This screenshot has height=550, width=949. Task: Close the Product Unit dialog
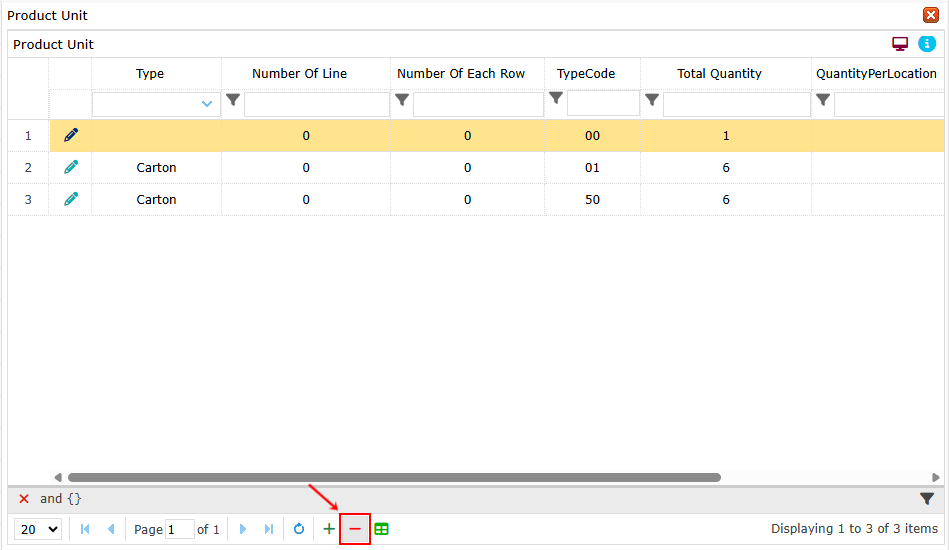click(930, 15)
